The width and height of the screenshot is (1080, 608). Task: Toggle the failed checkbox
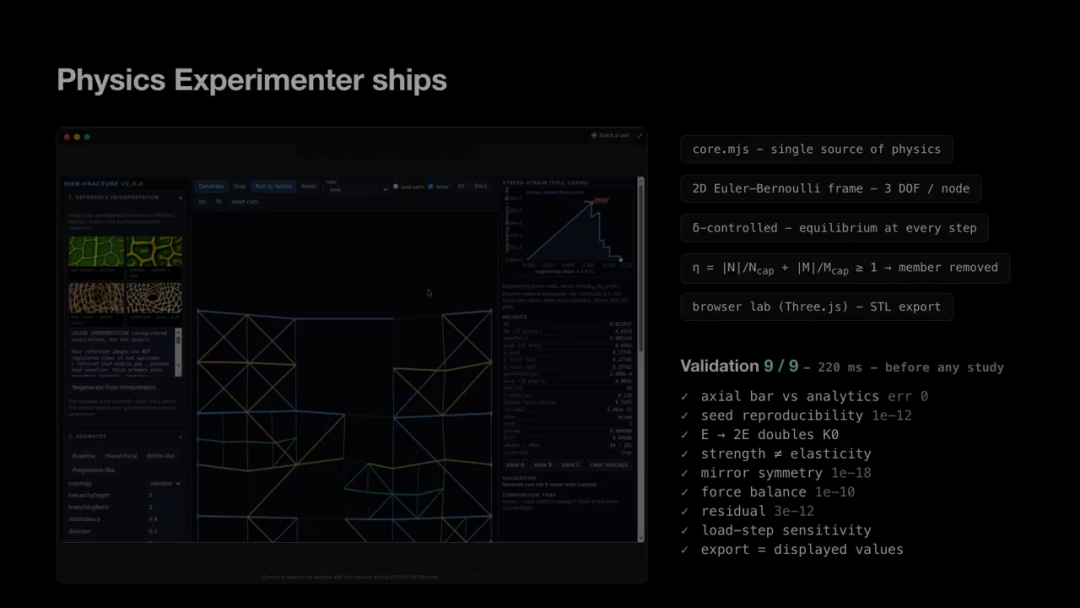click(x=430, y=187)
